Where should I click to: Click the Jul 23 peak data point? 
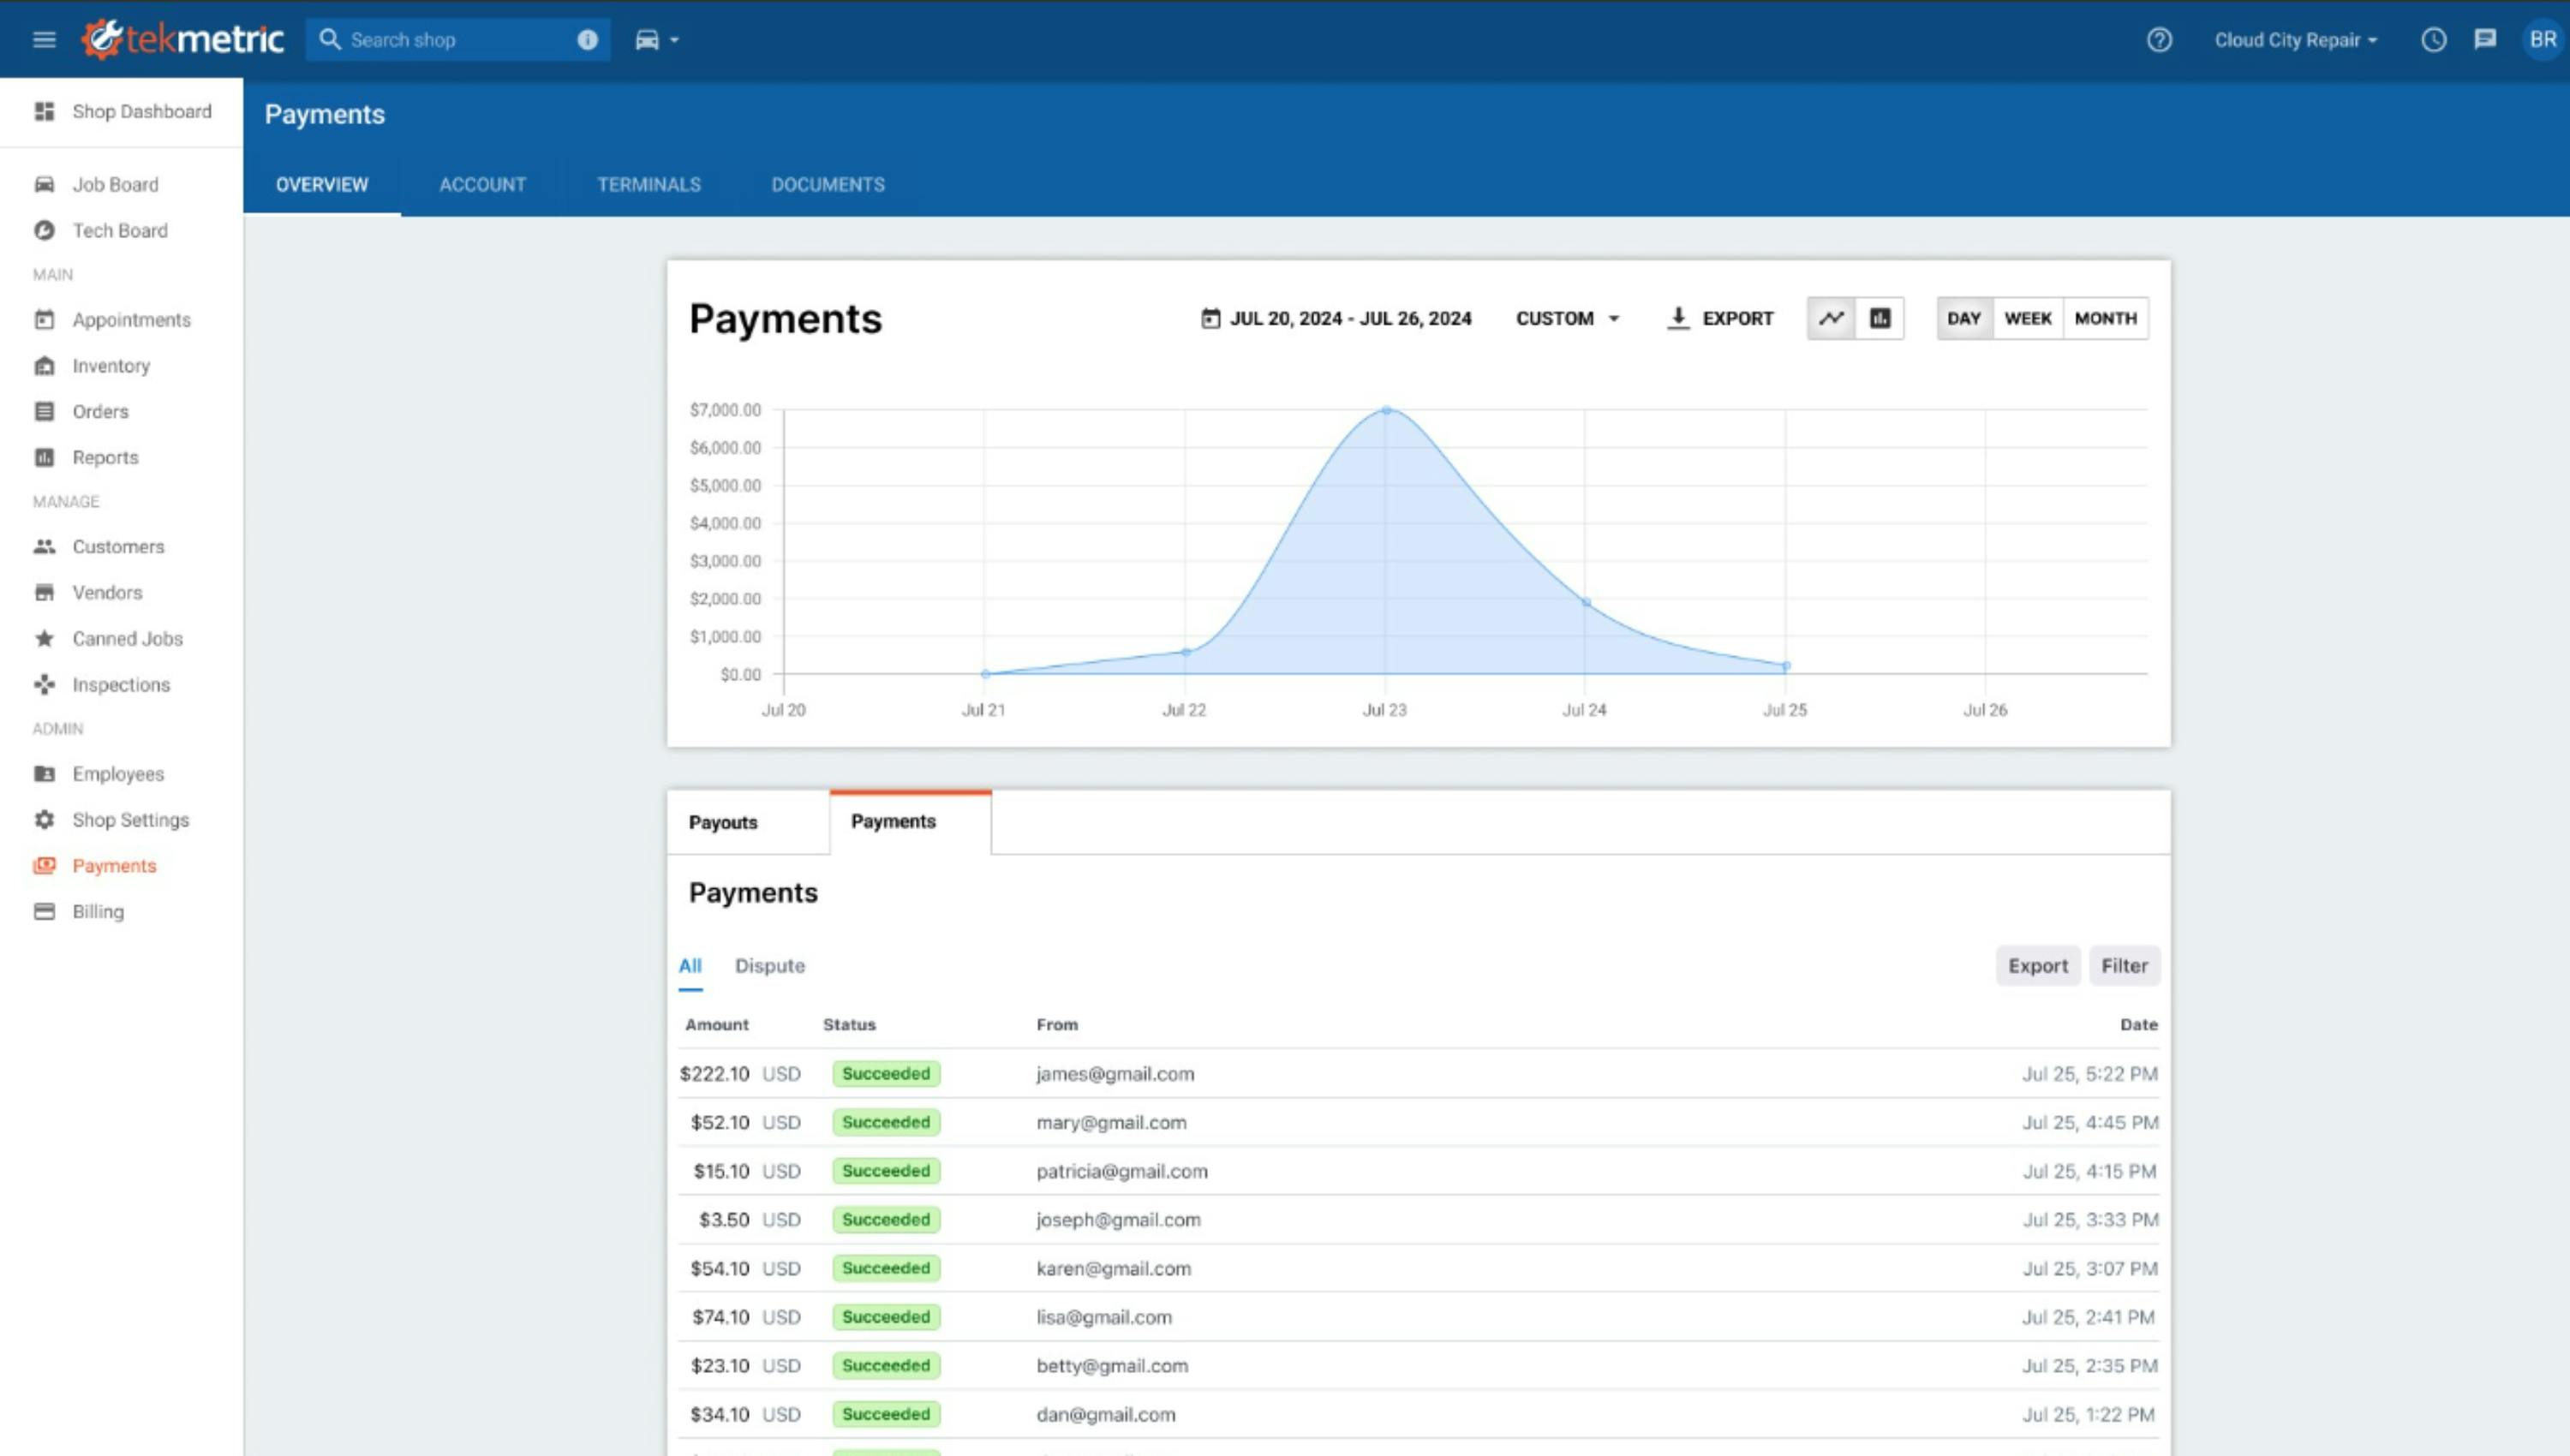click(1385, 410)
